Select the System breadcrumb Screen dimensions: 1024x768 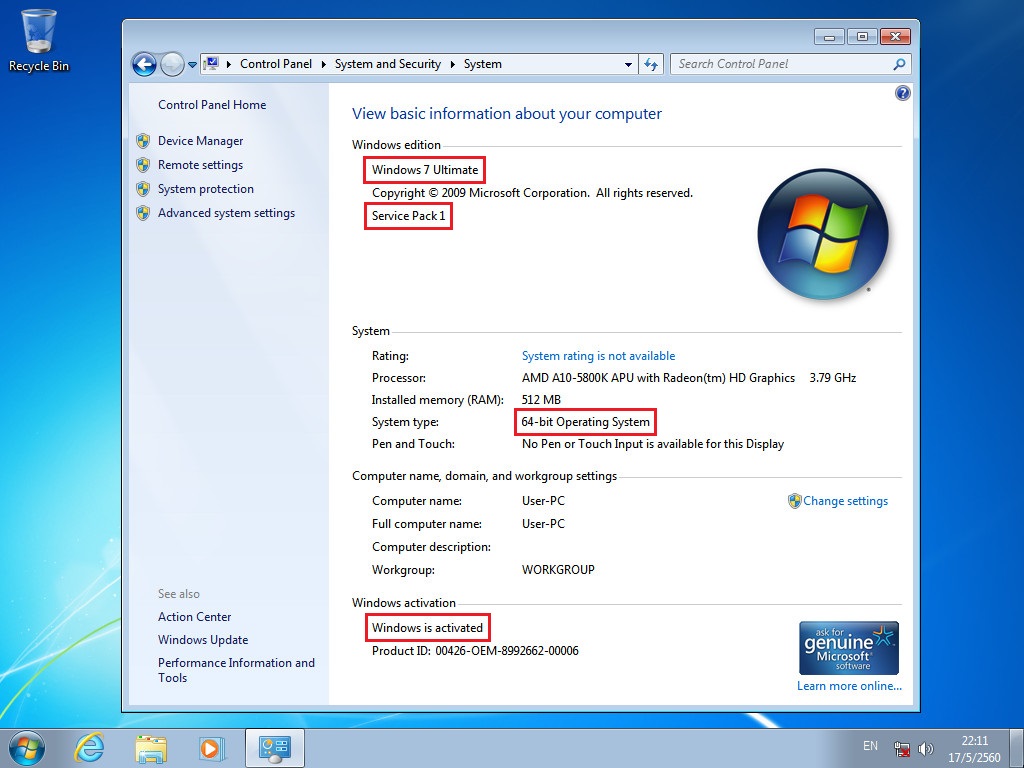pyautogui.click(x=483, y=64)
